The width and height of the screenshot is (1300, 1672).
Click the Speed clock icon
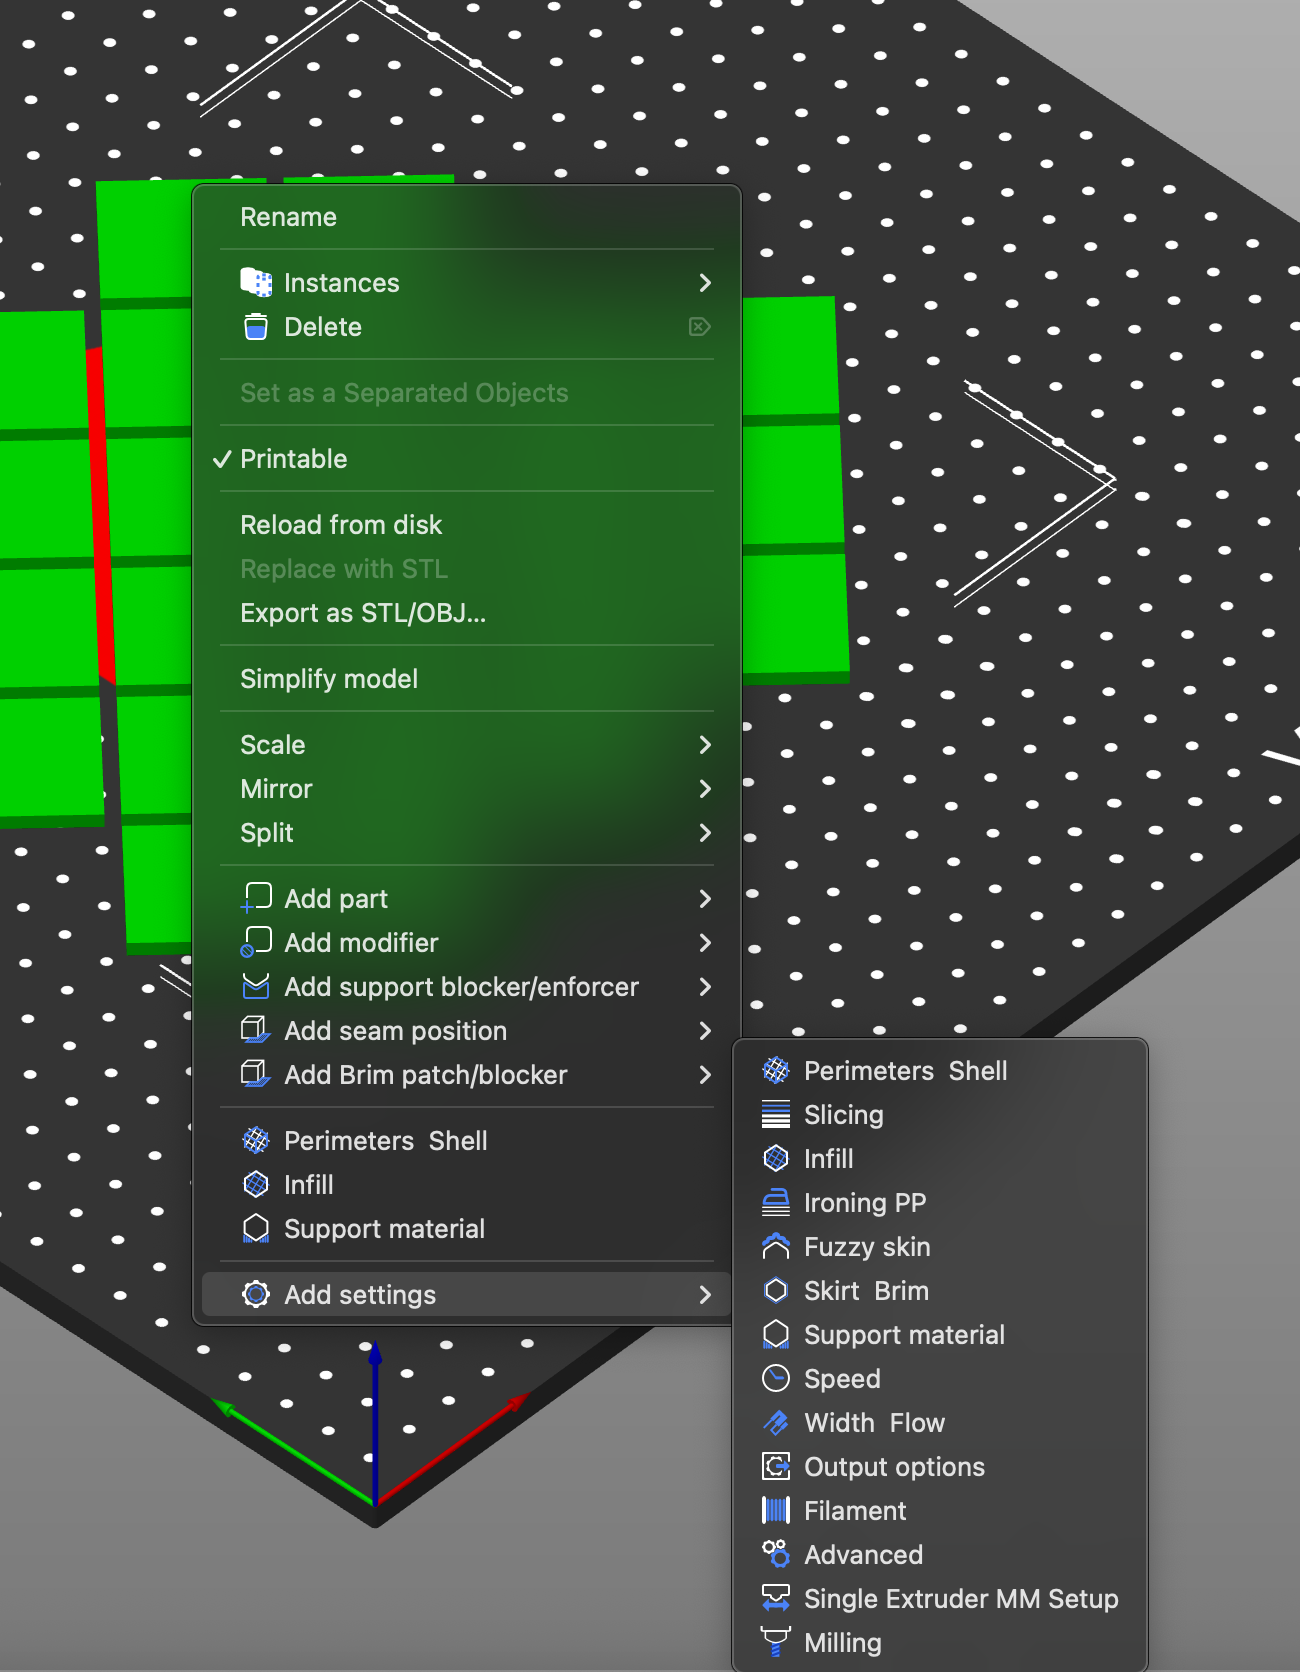tap(776, 1378)
